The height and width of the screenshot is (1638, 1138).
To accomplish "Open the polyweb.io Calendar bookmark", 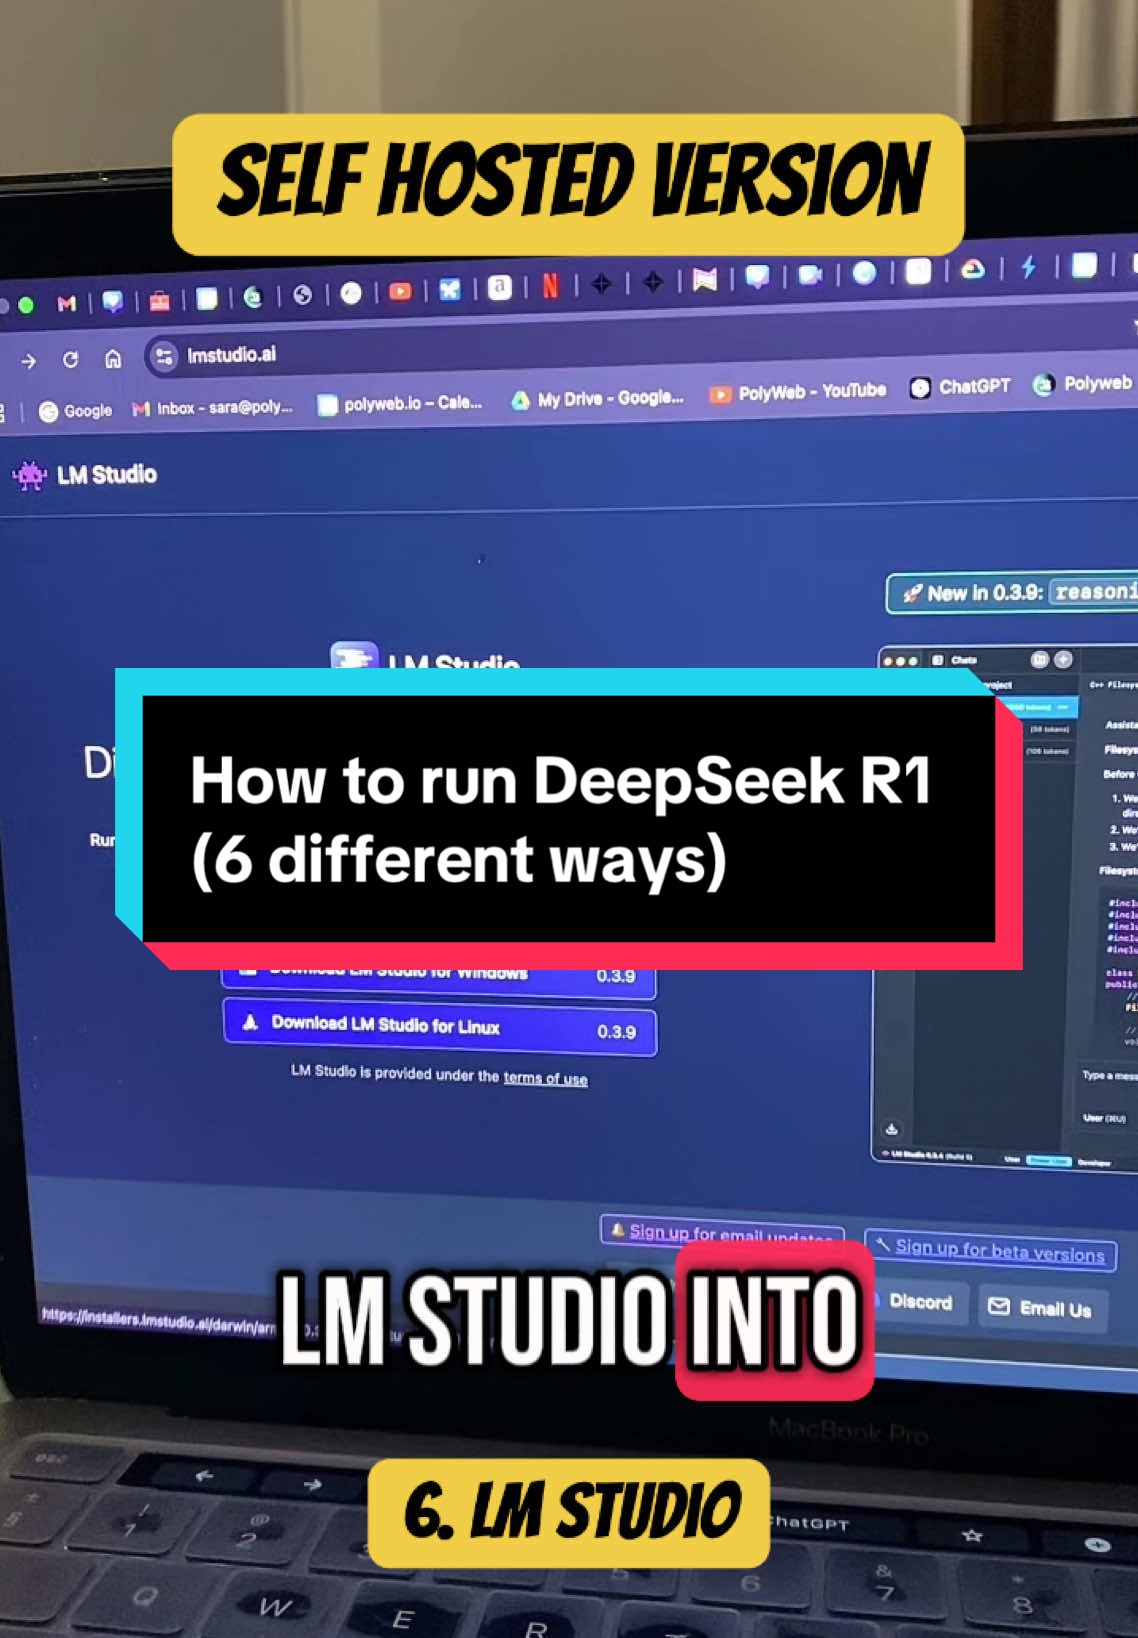I will [x=400, y=403].
